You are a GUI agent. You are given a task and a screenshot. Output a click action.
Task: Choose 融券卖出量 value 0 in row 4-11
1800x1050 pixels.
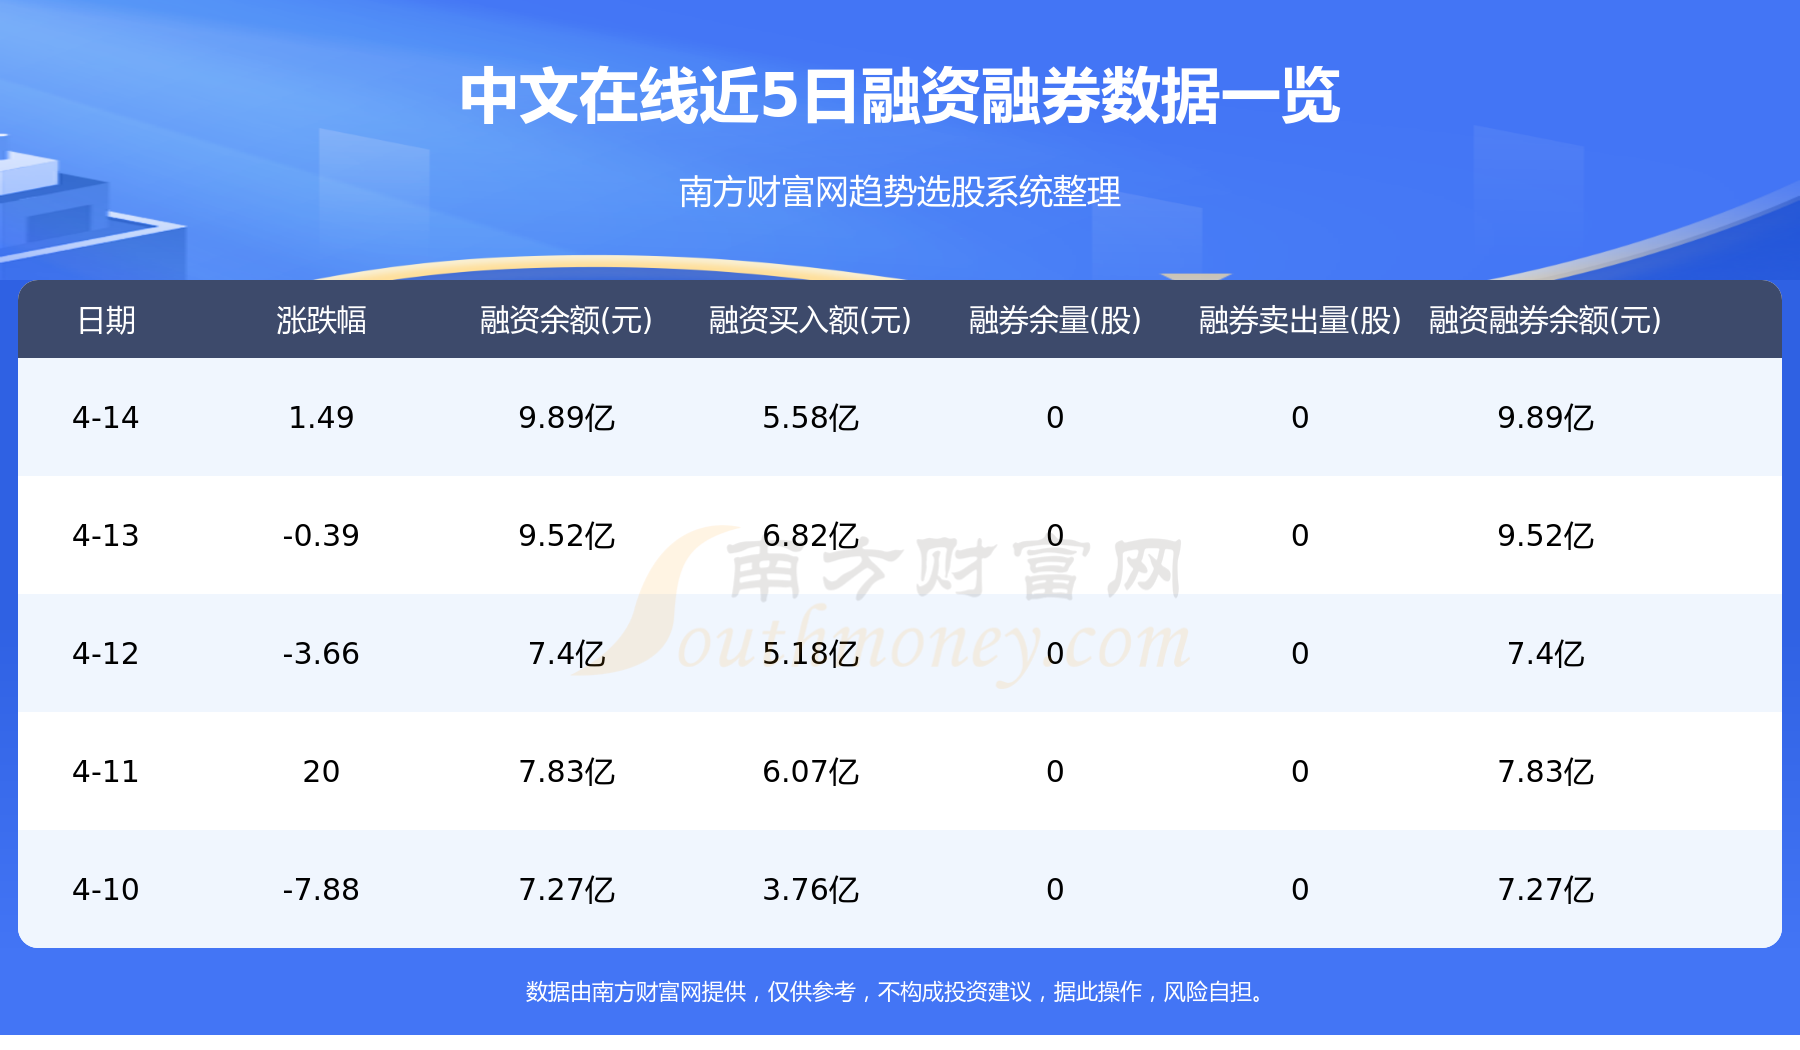pos(1300,772)
